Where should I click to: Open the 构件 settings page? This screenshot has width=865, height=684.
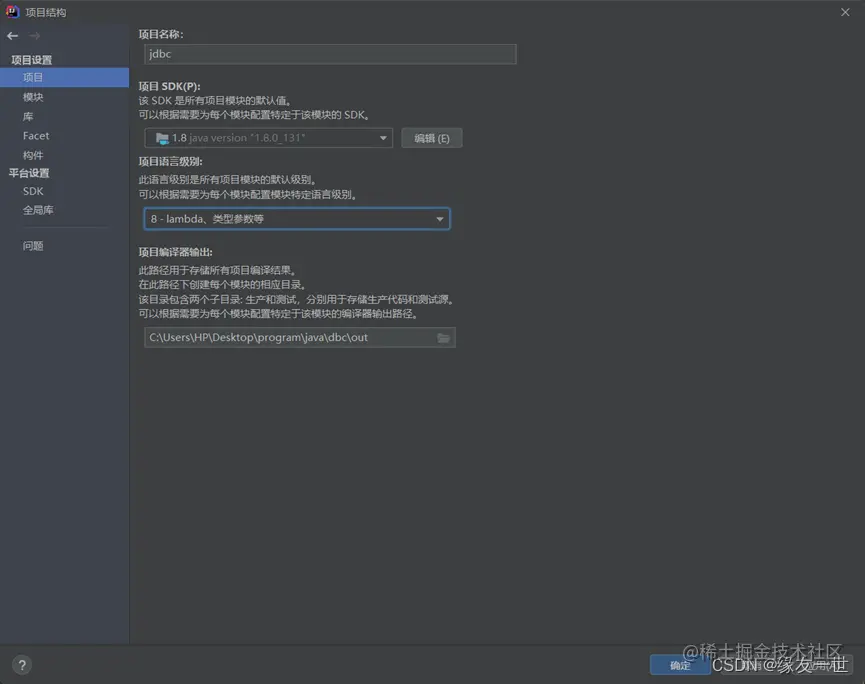pyautogui.click(x=35, y=154)
